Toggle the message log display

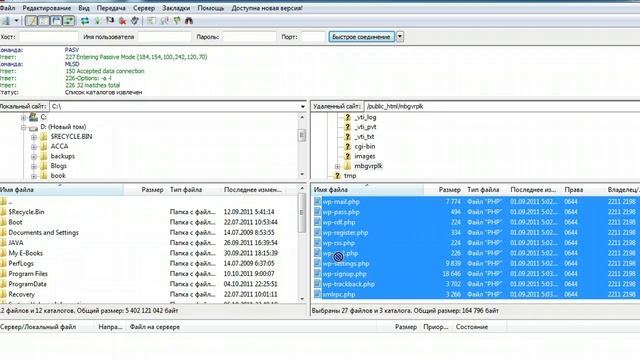pos(31,21)
